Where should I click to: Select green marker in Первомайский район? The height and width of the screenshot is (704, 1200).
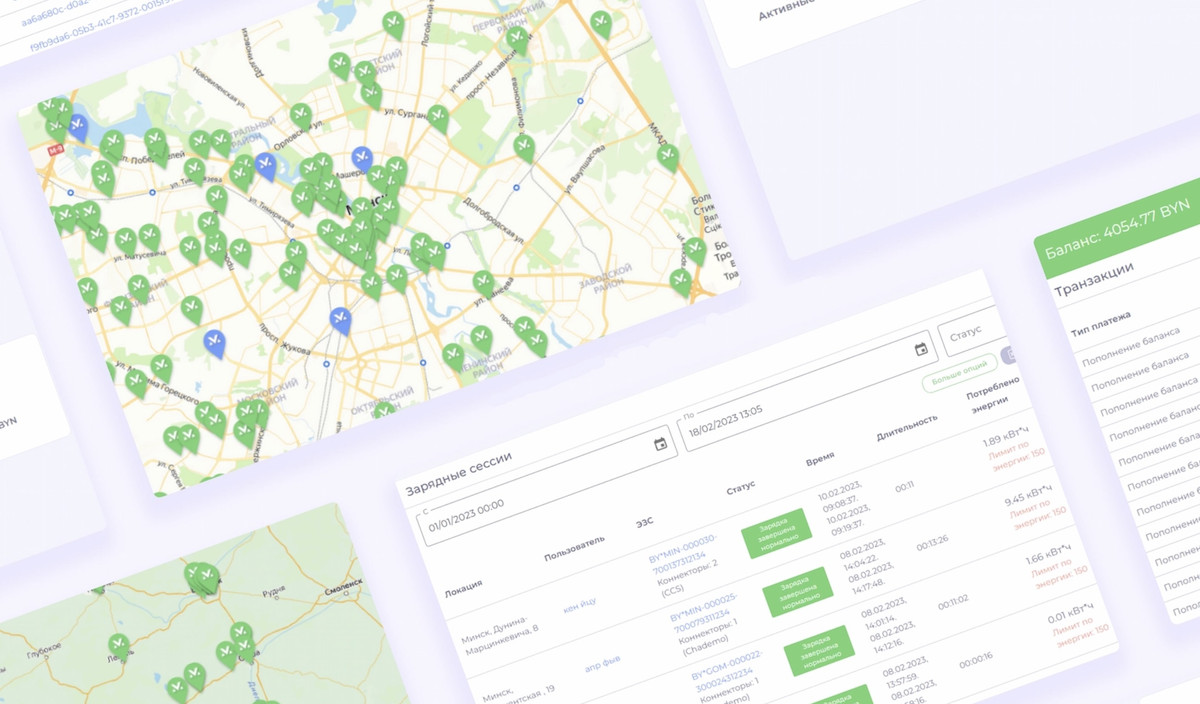click(x=516, y=40)
